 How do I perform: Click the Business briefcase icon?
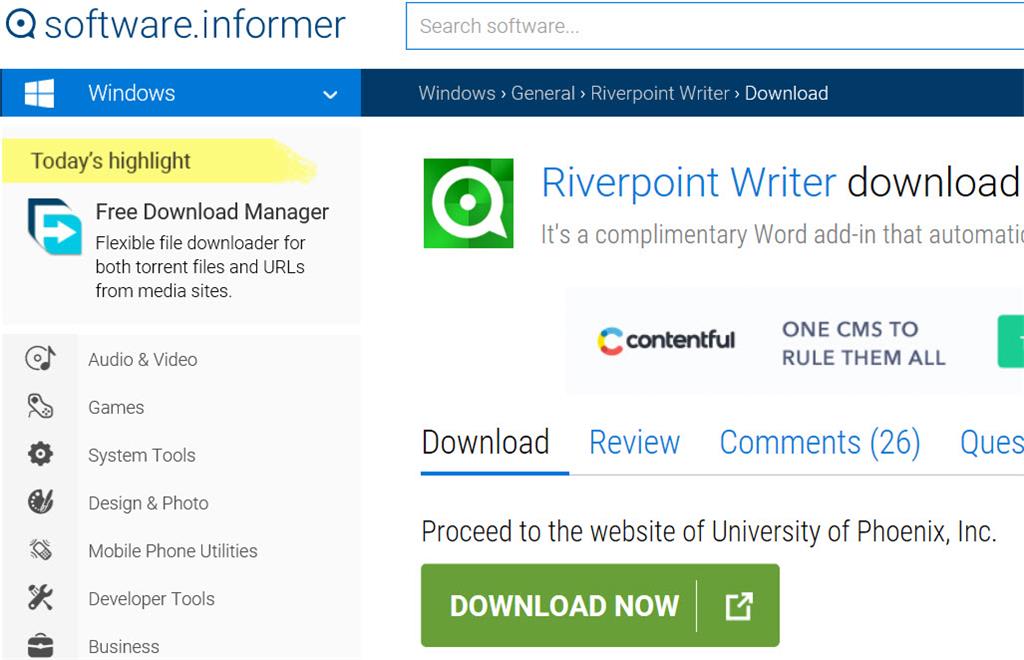pos(40,645)
